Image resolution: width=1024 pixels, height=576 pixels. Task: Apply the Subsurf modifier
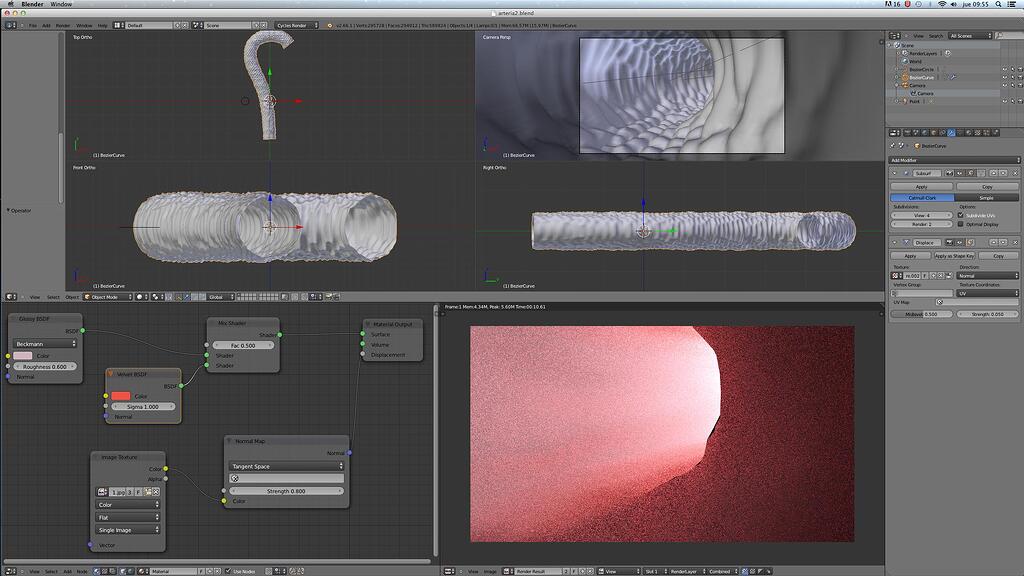[921, 187]
